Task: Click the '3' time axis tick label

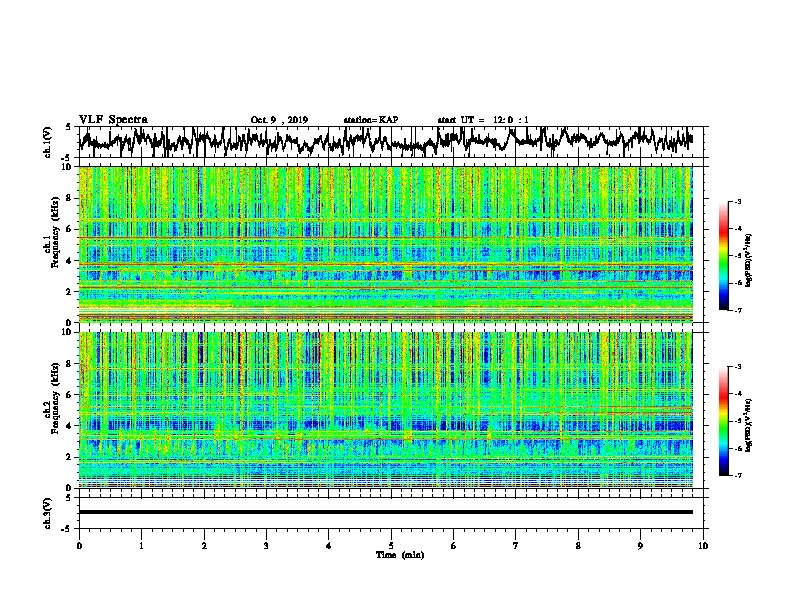Action: click(x=266, y=546)
